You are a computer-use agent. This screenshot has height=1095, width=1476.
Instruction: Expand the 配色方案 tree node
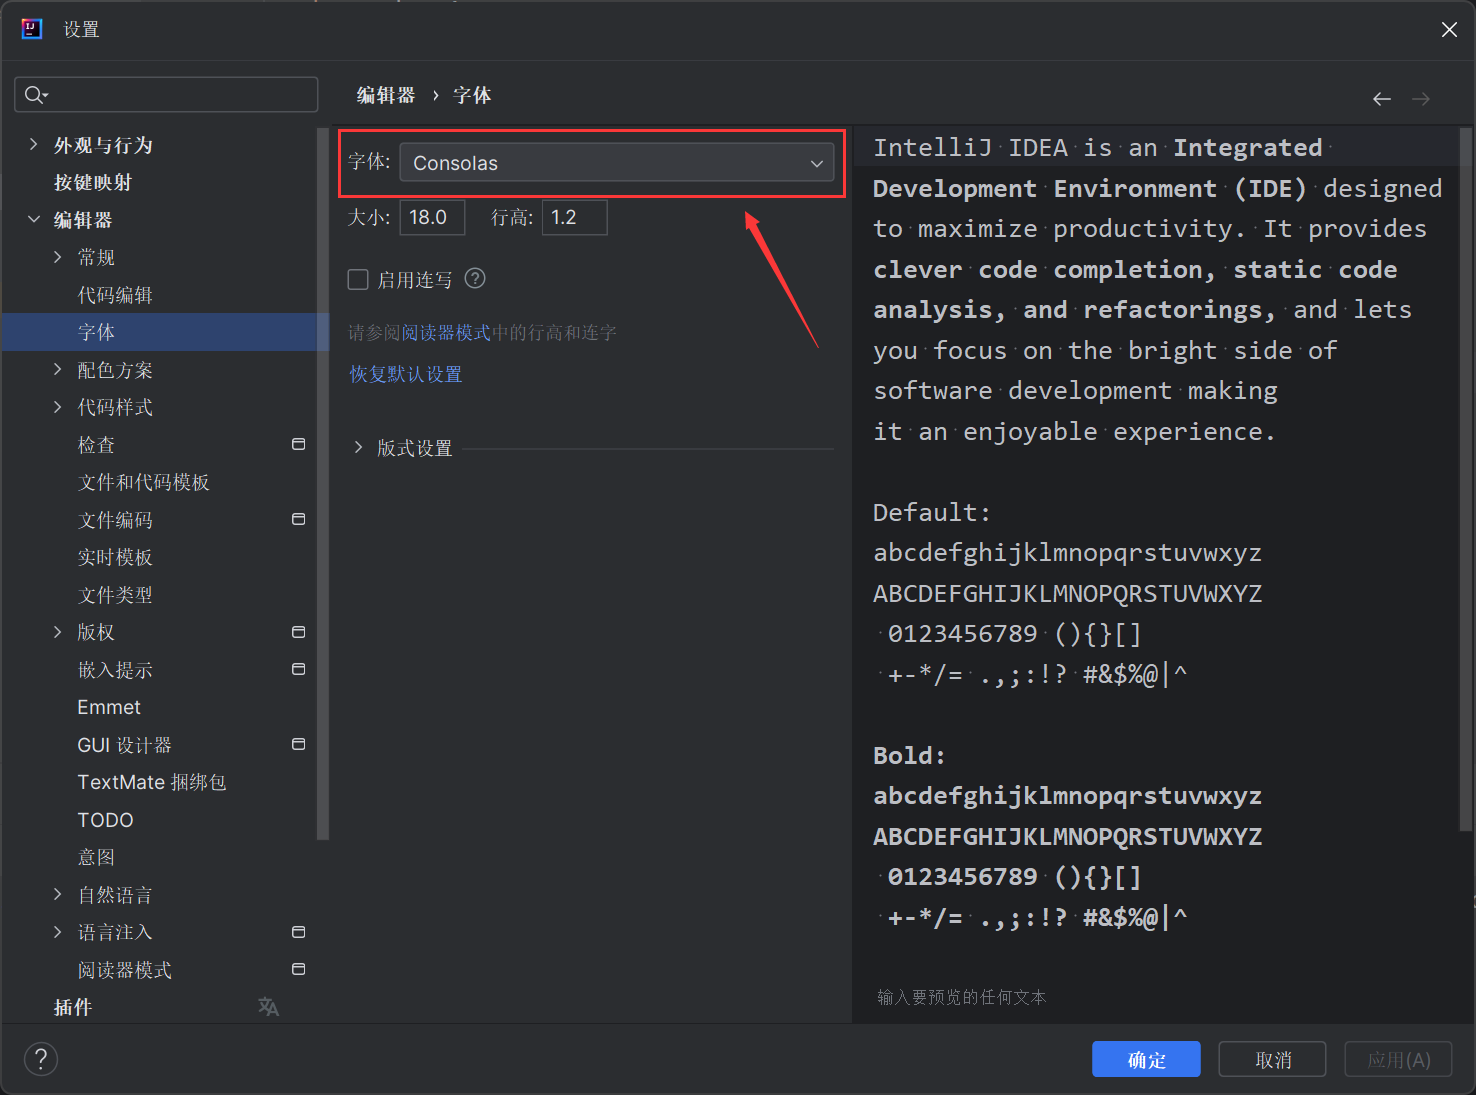58,370
